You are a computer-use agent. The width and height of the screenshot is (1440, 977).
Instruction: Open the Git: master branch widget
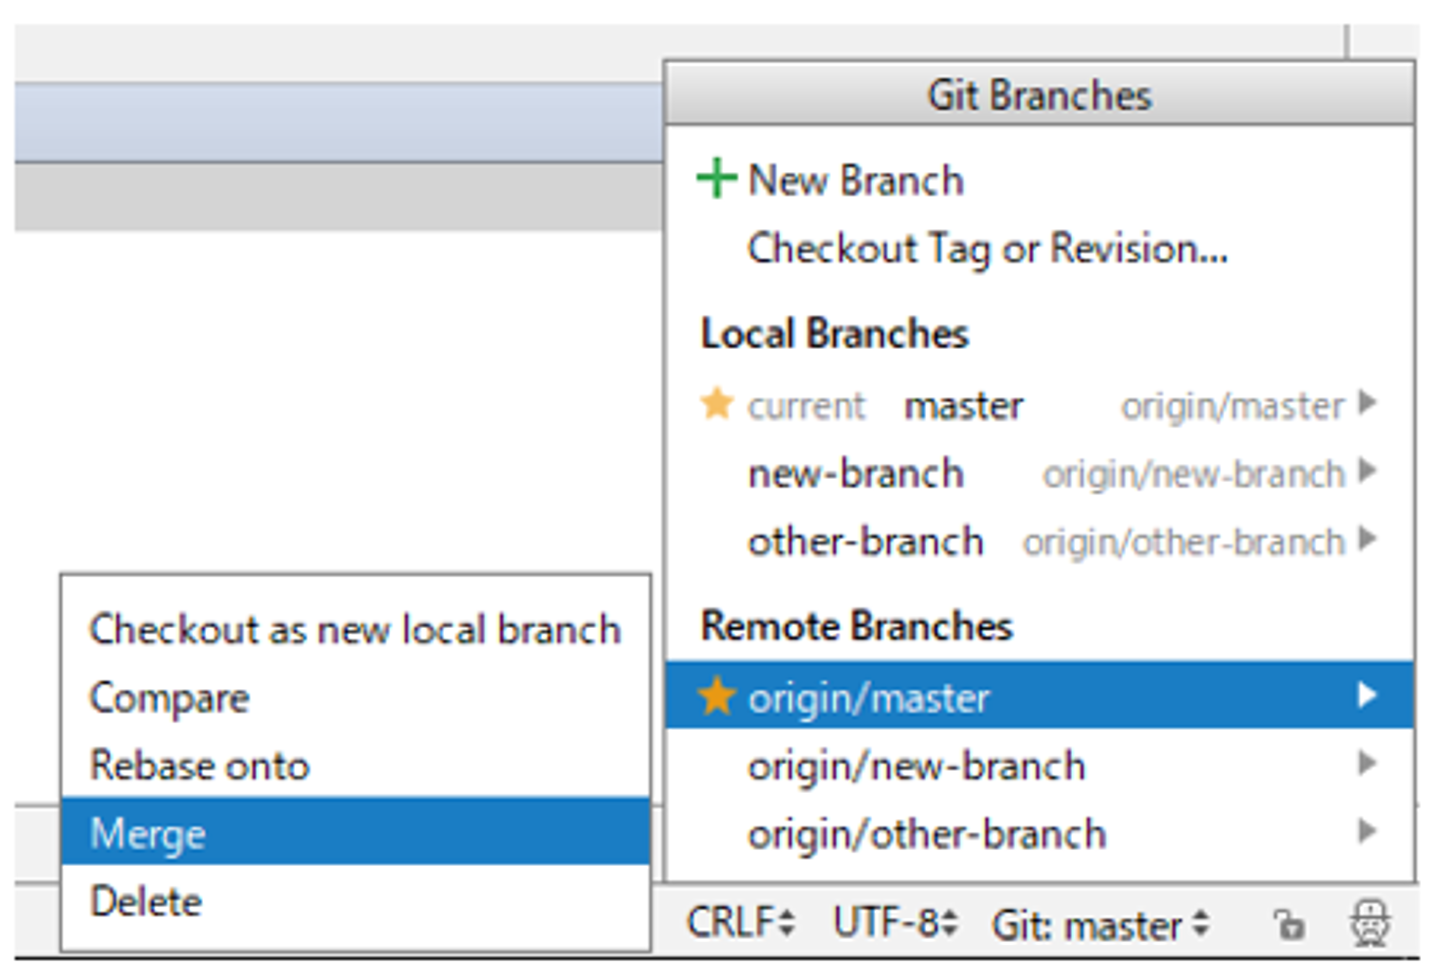point(1100,925)
